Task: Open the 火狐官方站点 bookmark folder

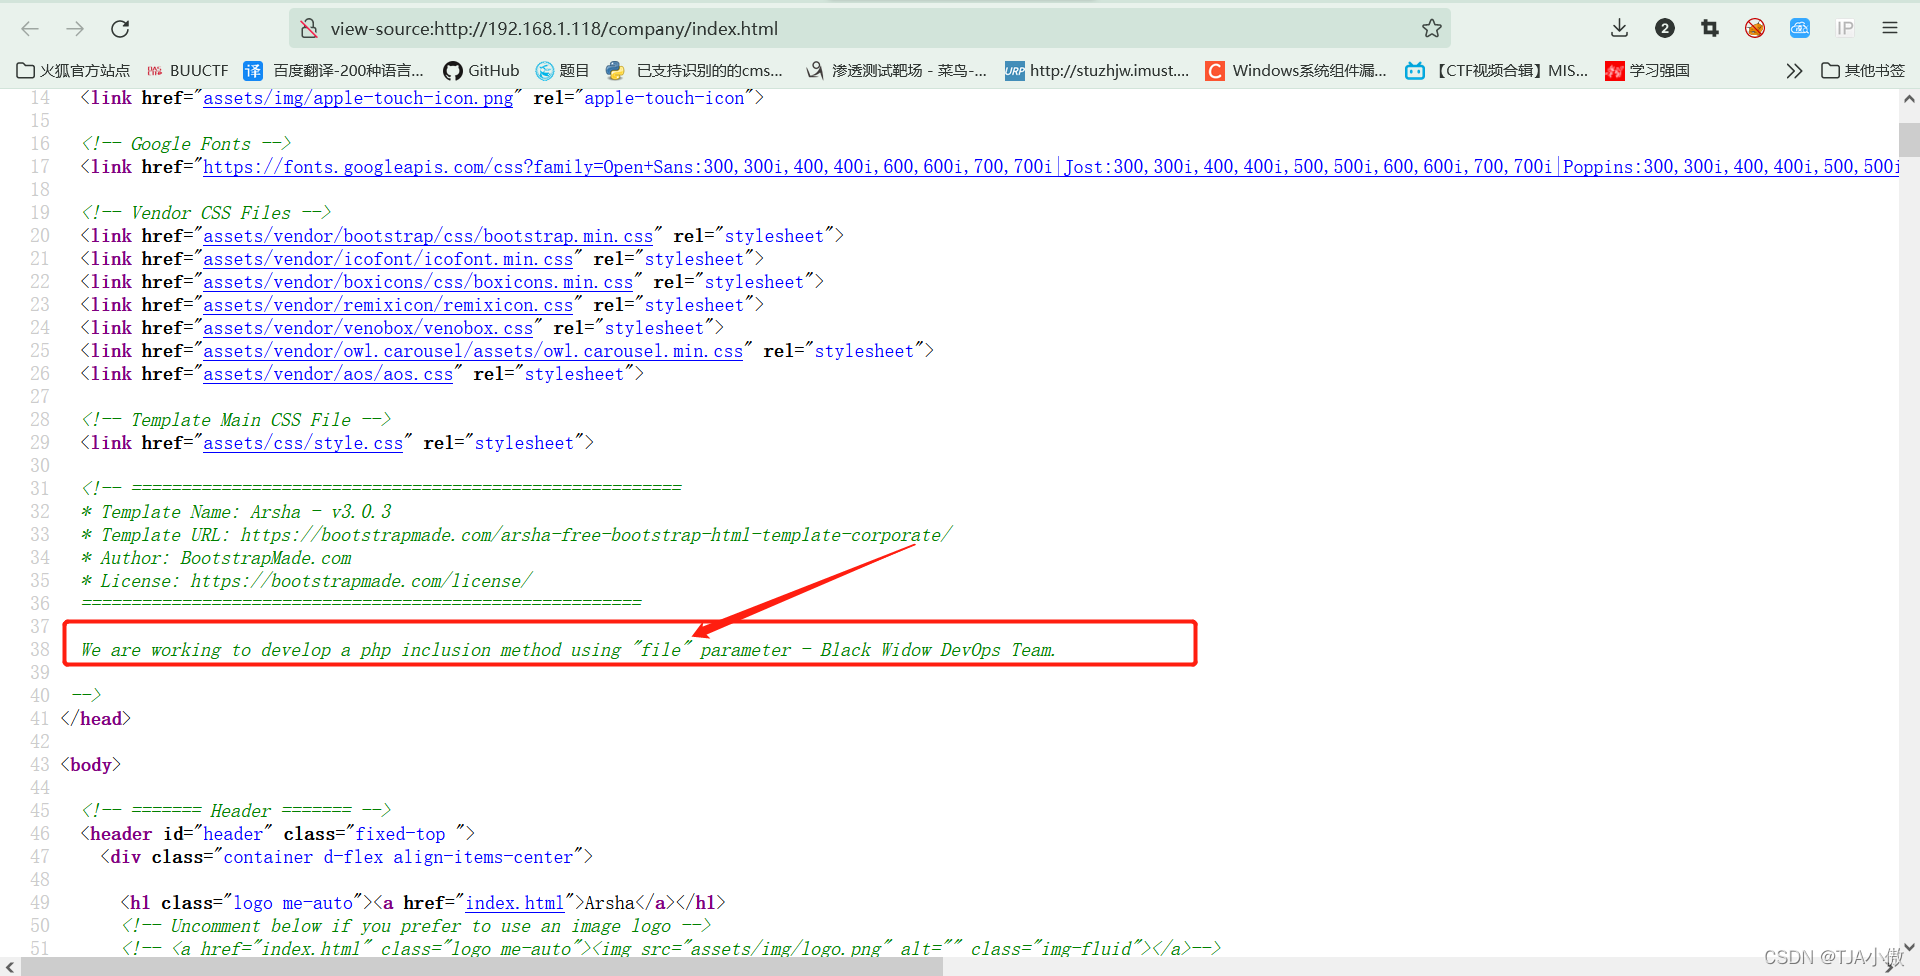Action: pos(73,71)
